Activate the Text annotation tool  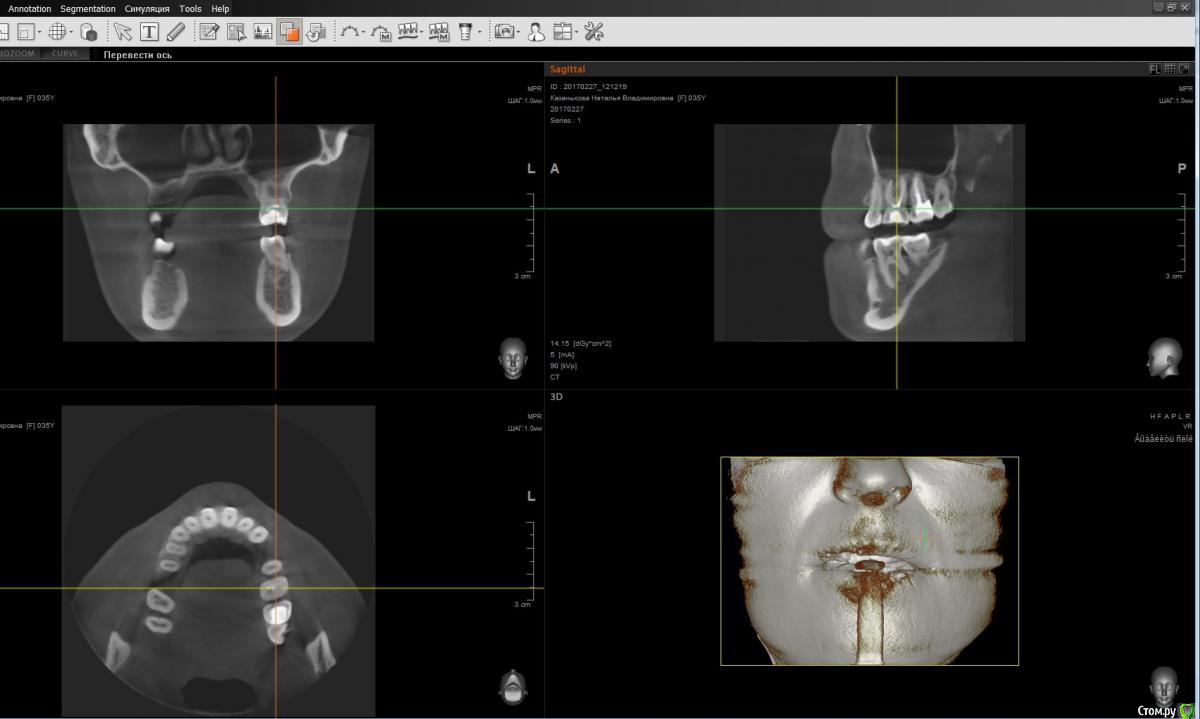coord(149,32)
